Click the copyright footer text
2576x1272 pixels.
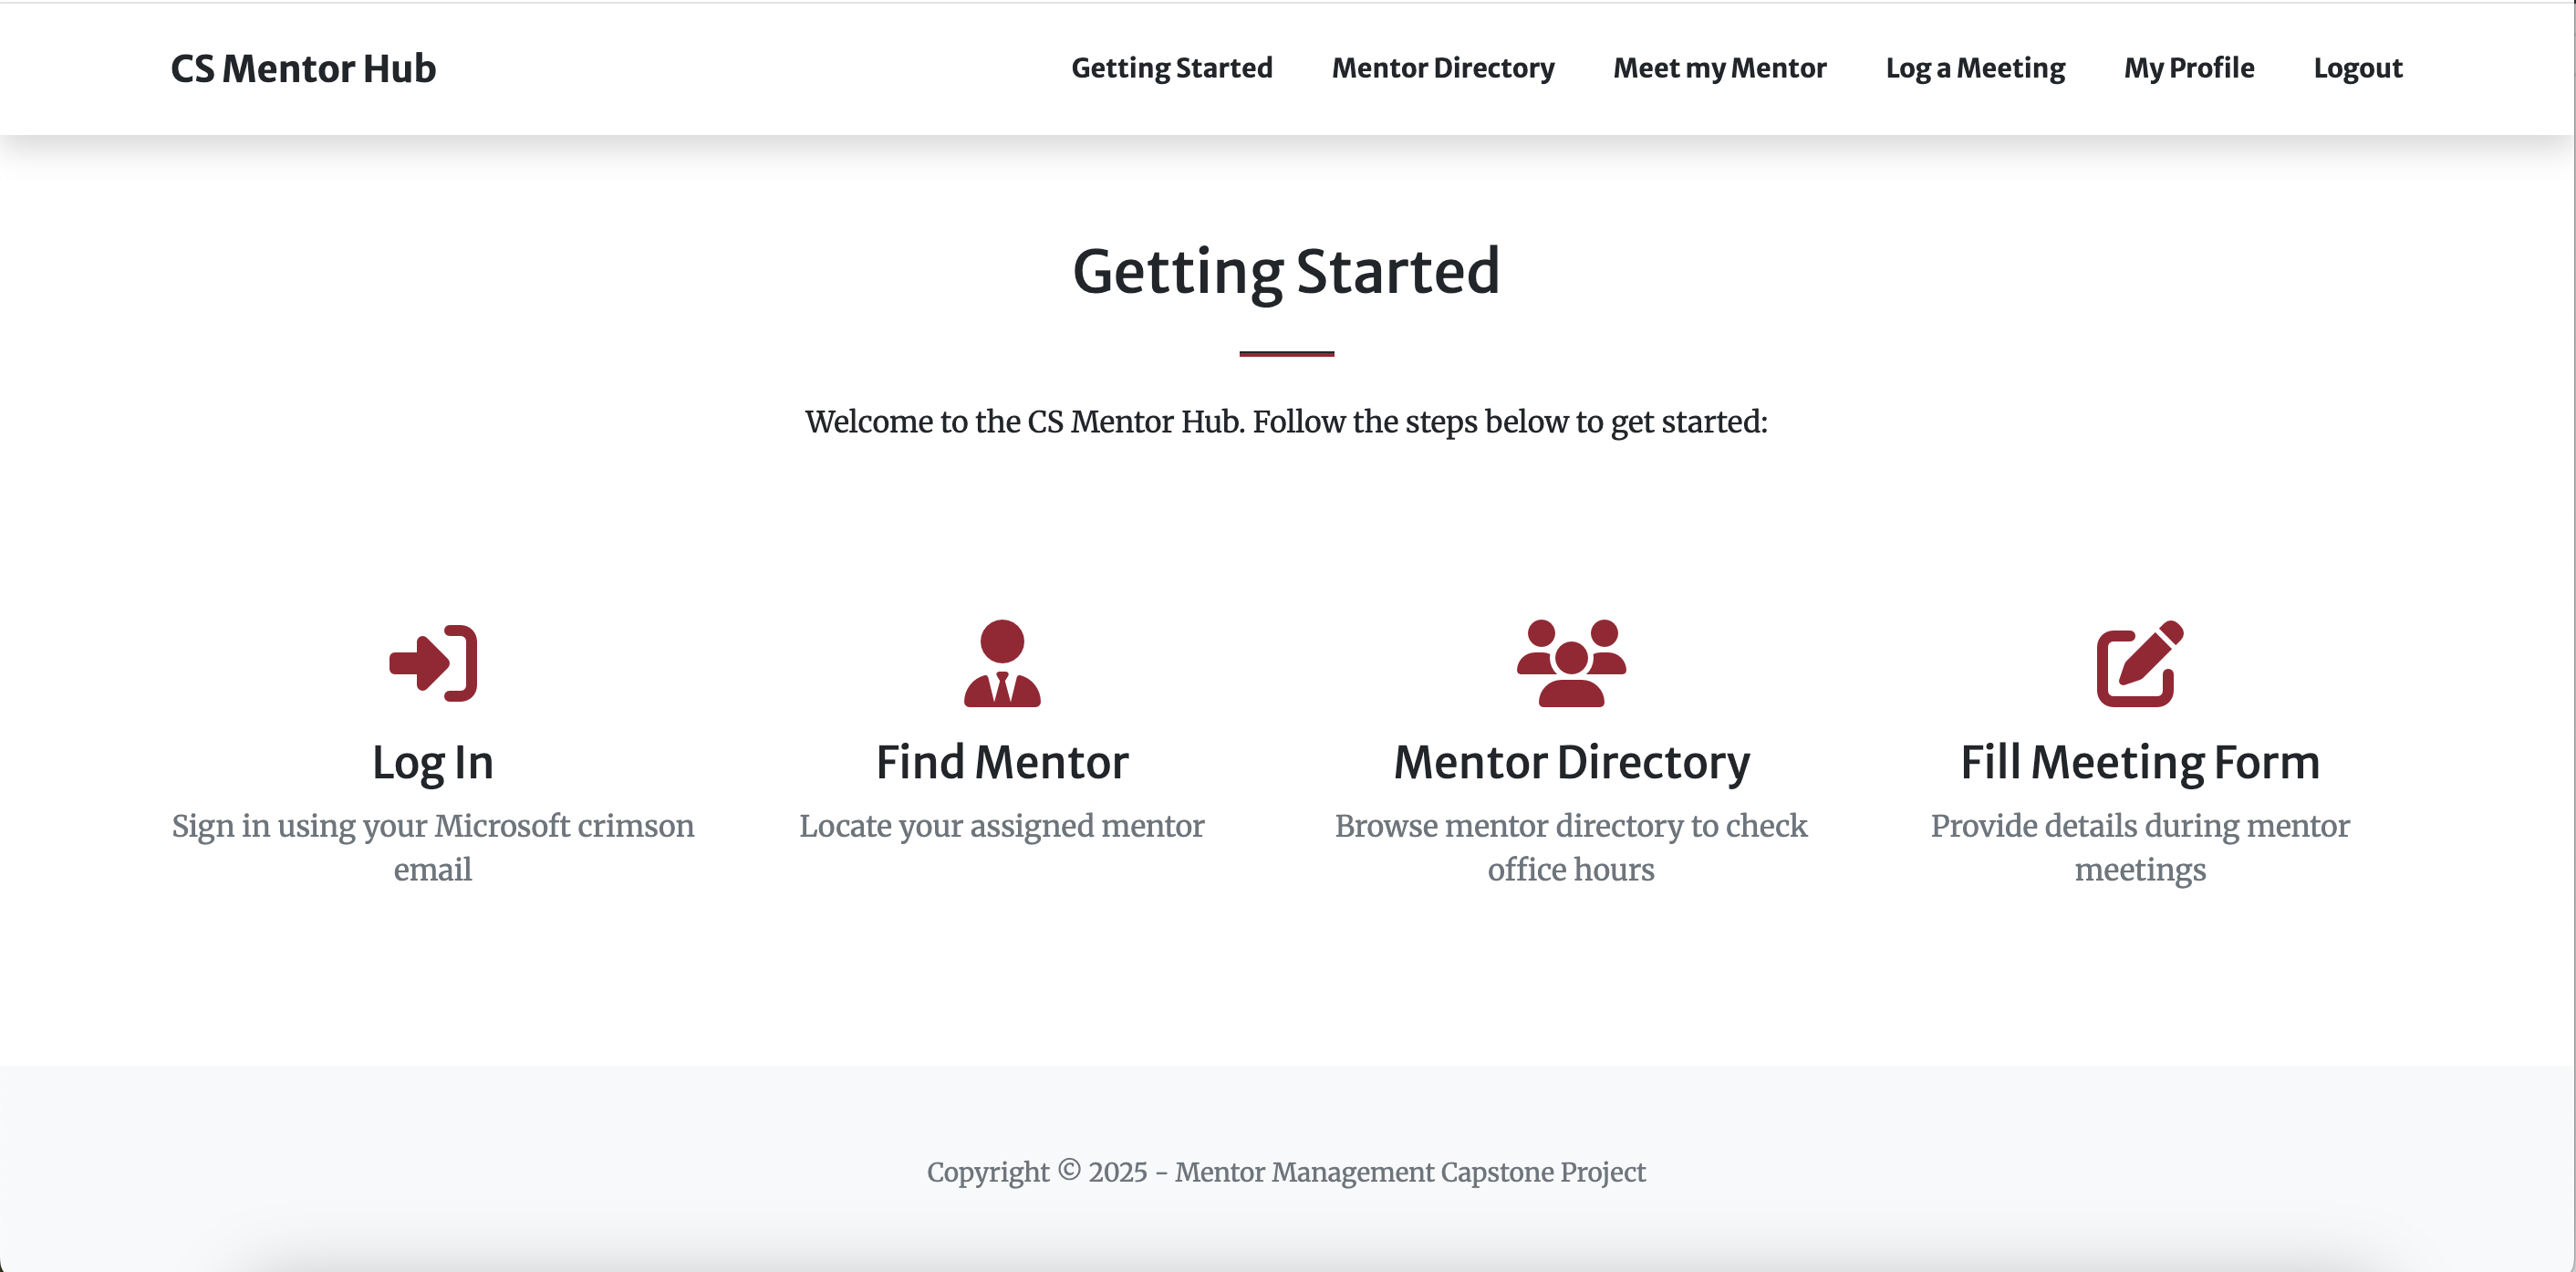point(1287,1172)
